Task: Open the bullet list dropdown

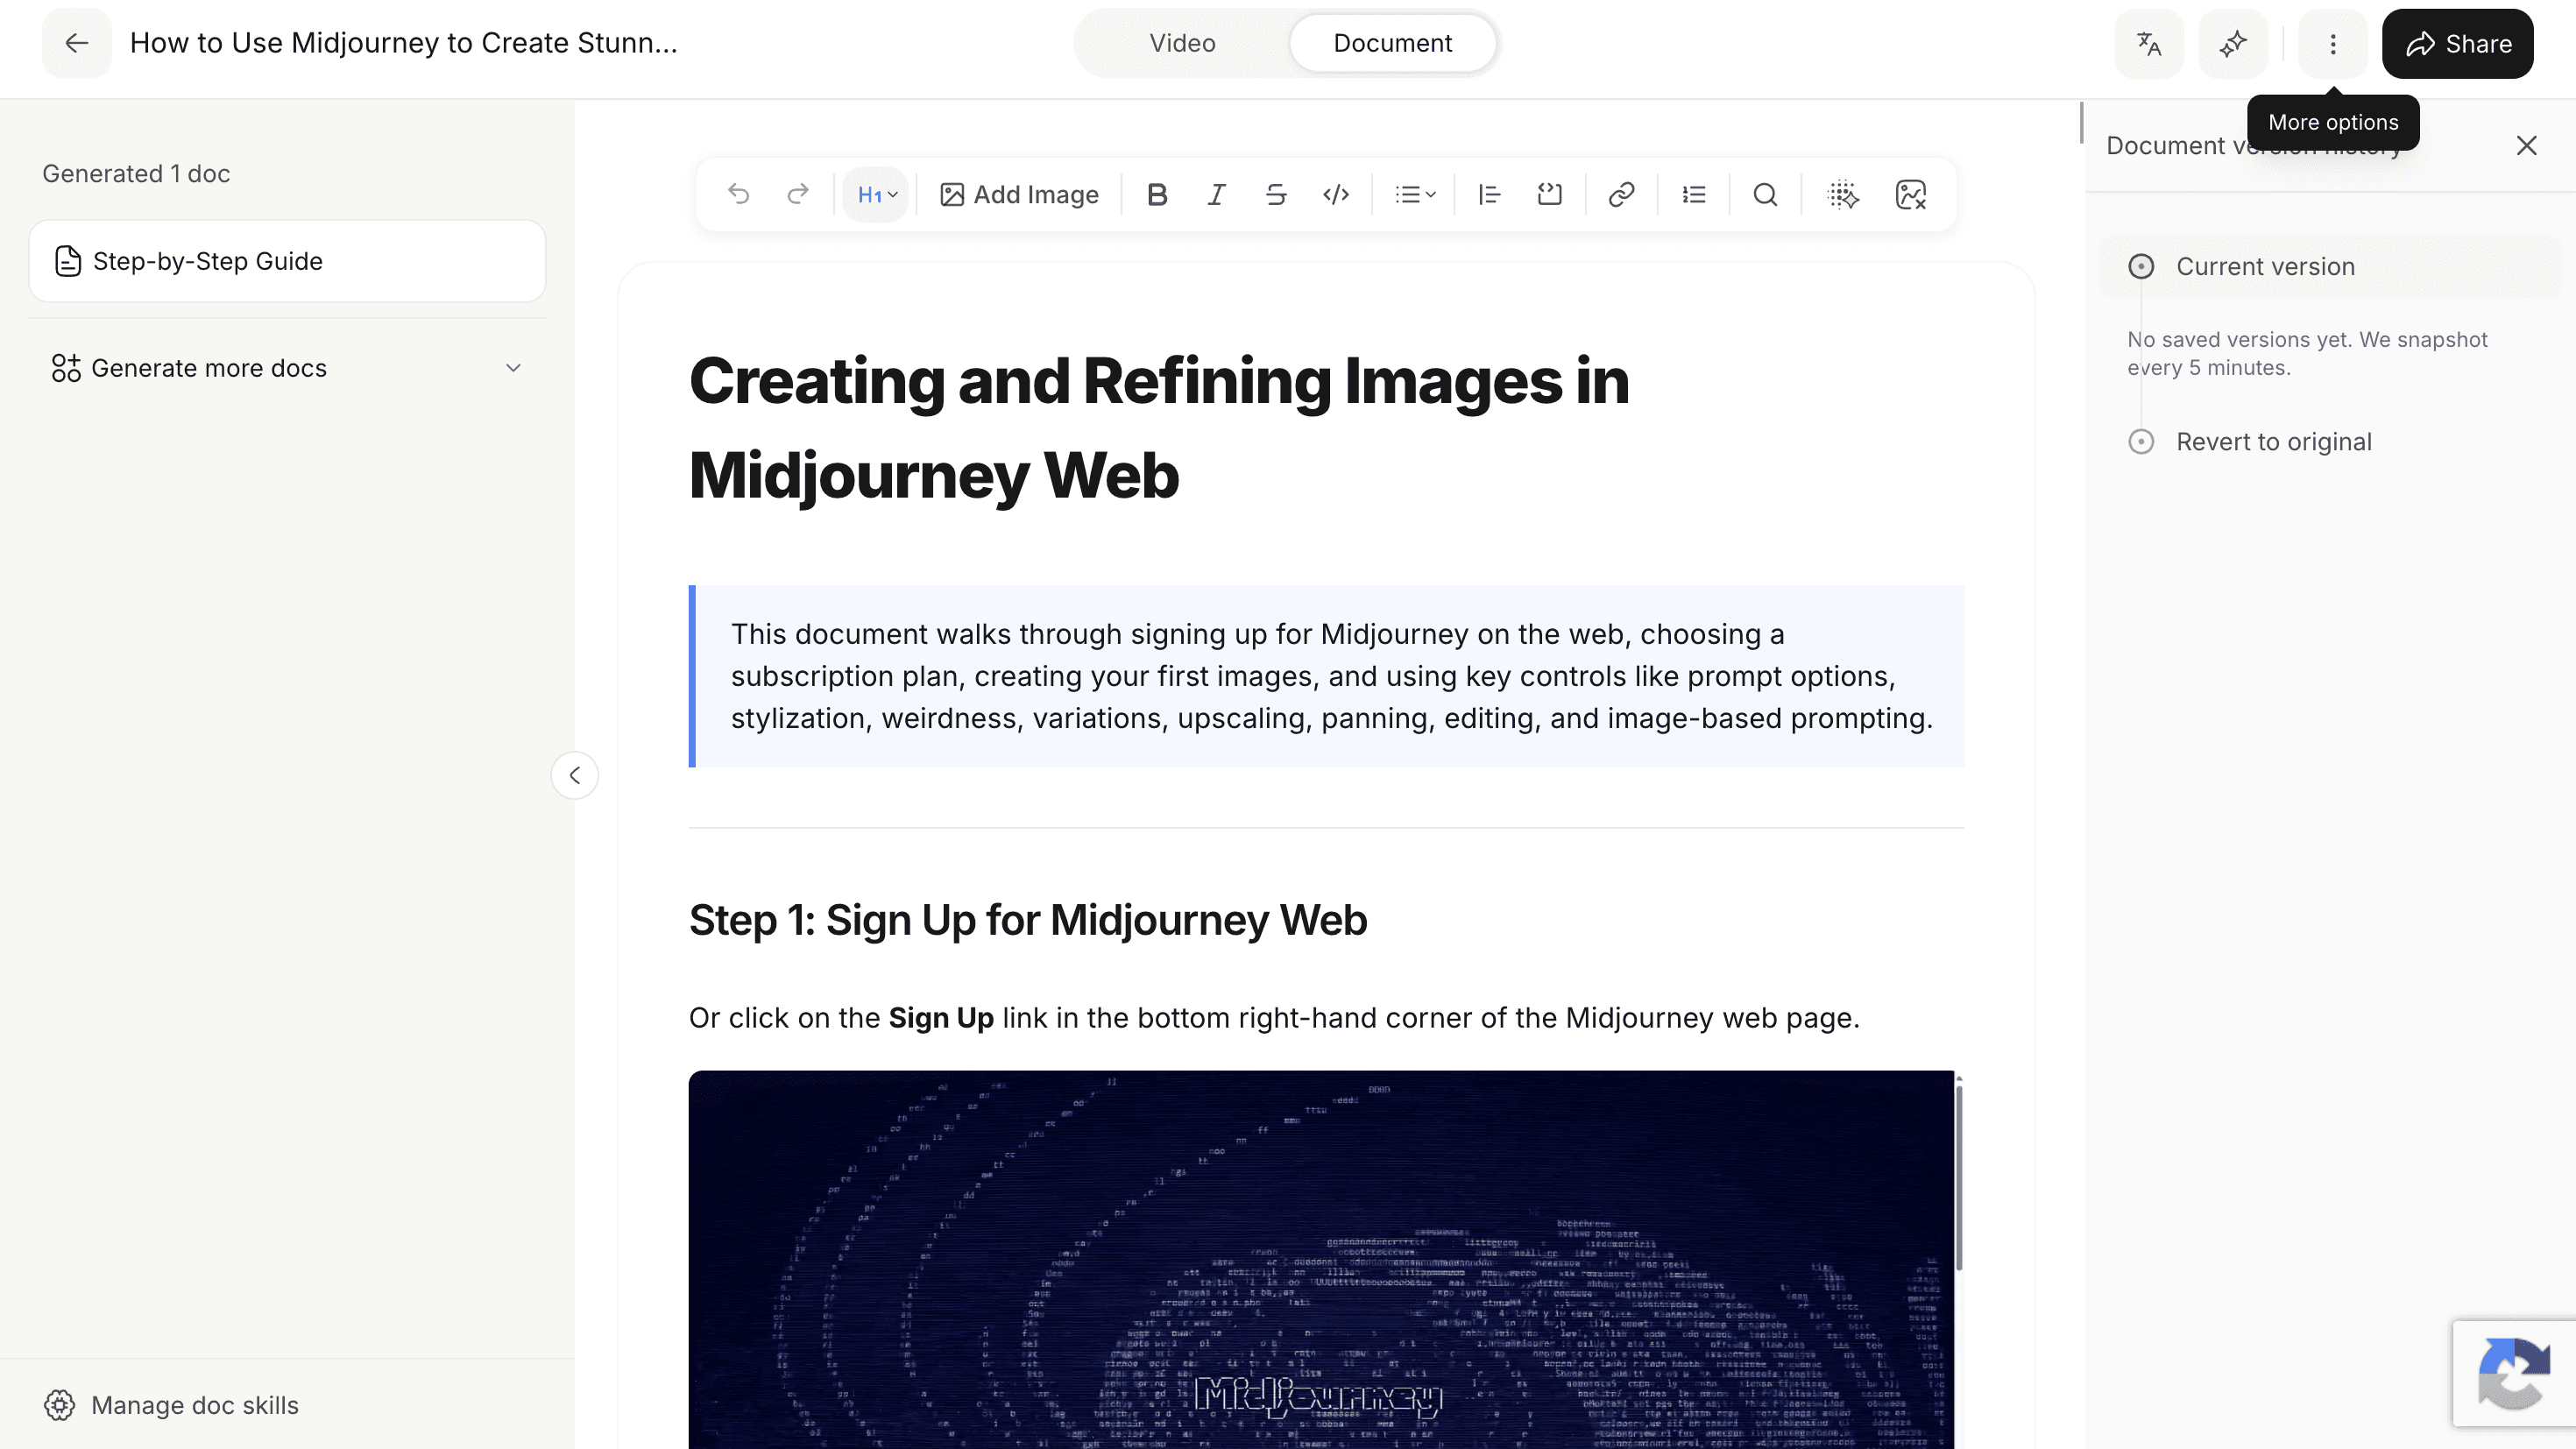Action: 1414,194
